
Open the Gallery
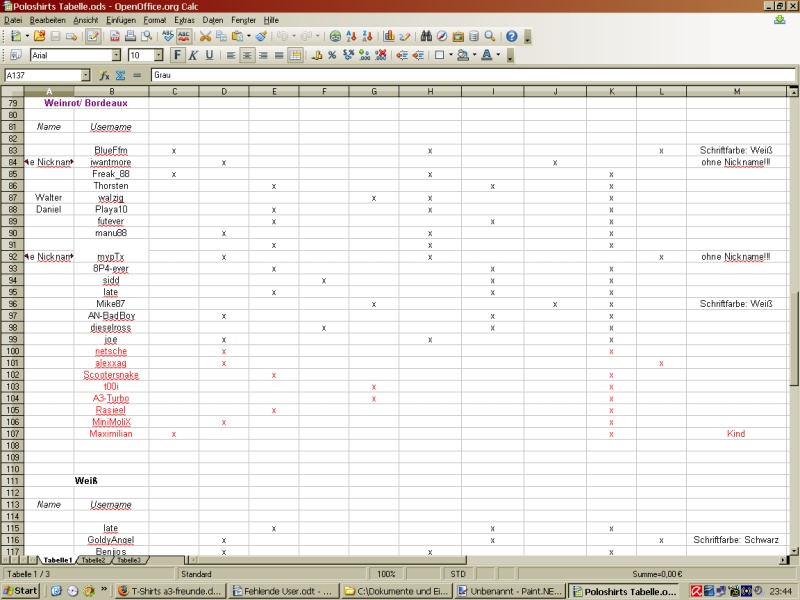458,36
